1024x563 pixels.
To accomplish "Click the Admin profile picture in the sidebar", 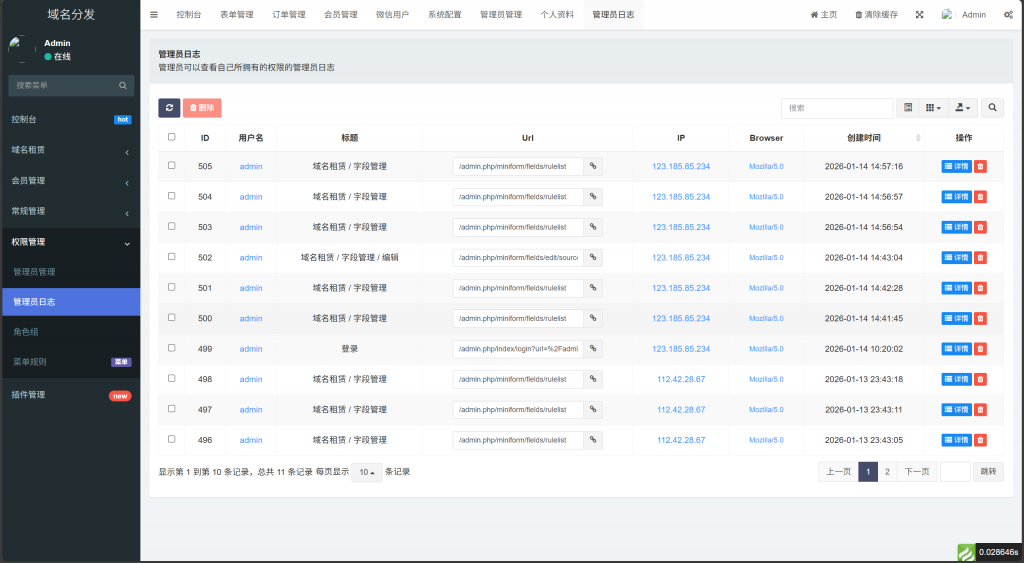I will [21, 49].
